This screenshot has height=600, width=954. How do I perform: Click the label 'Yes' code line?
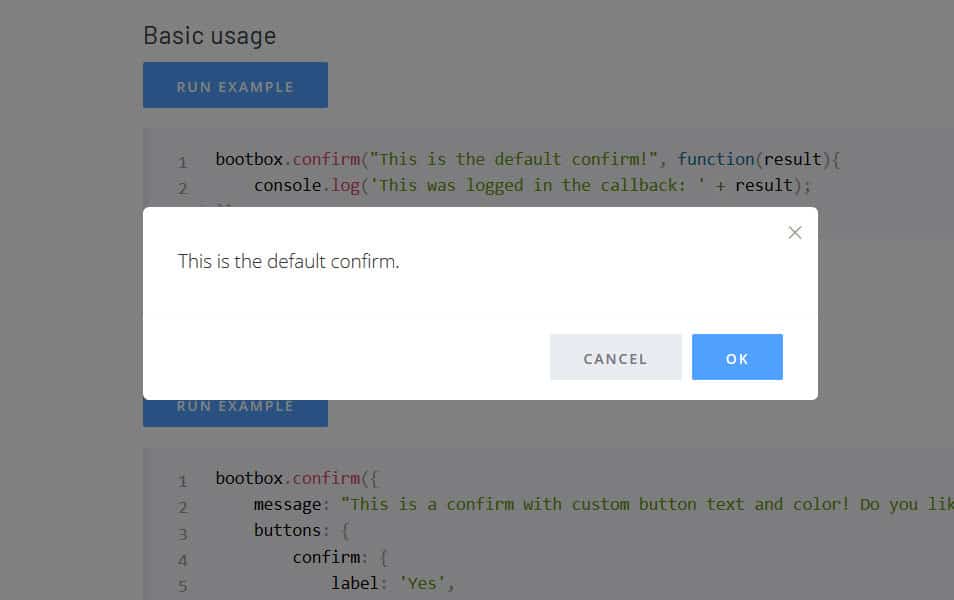click(x=393, y=582)
